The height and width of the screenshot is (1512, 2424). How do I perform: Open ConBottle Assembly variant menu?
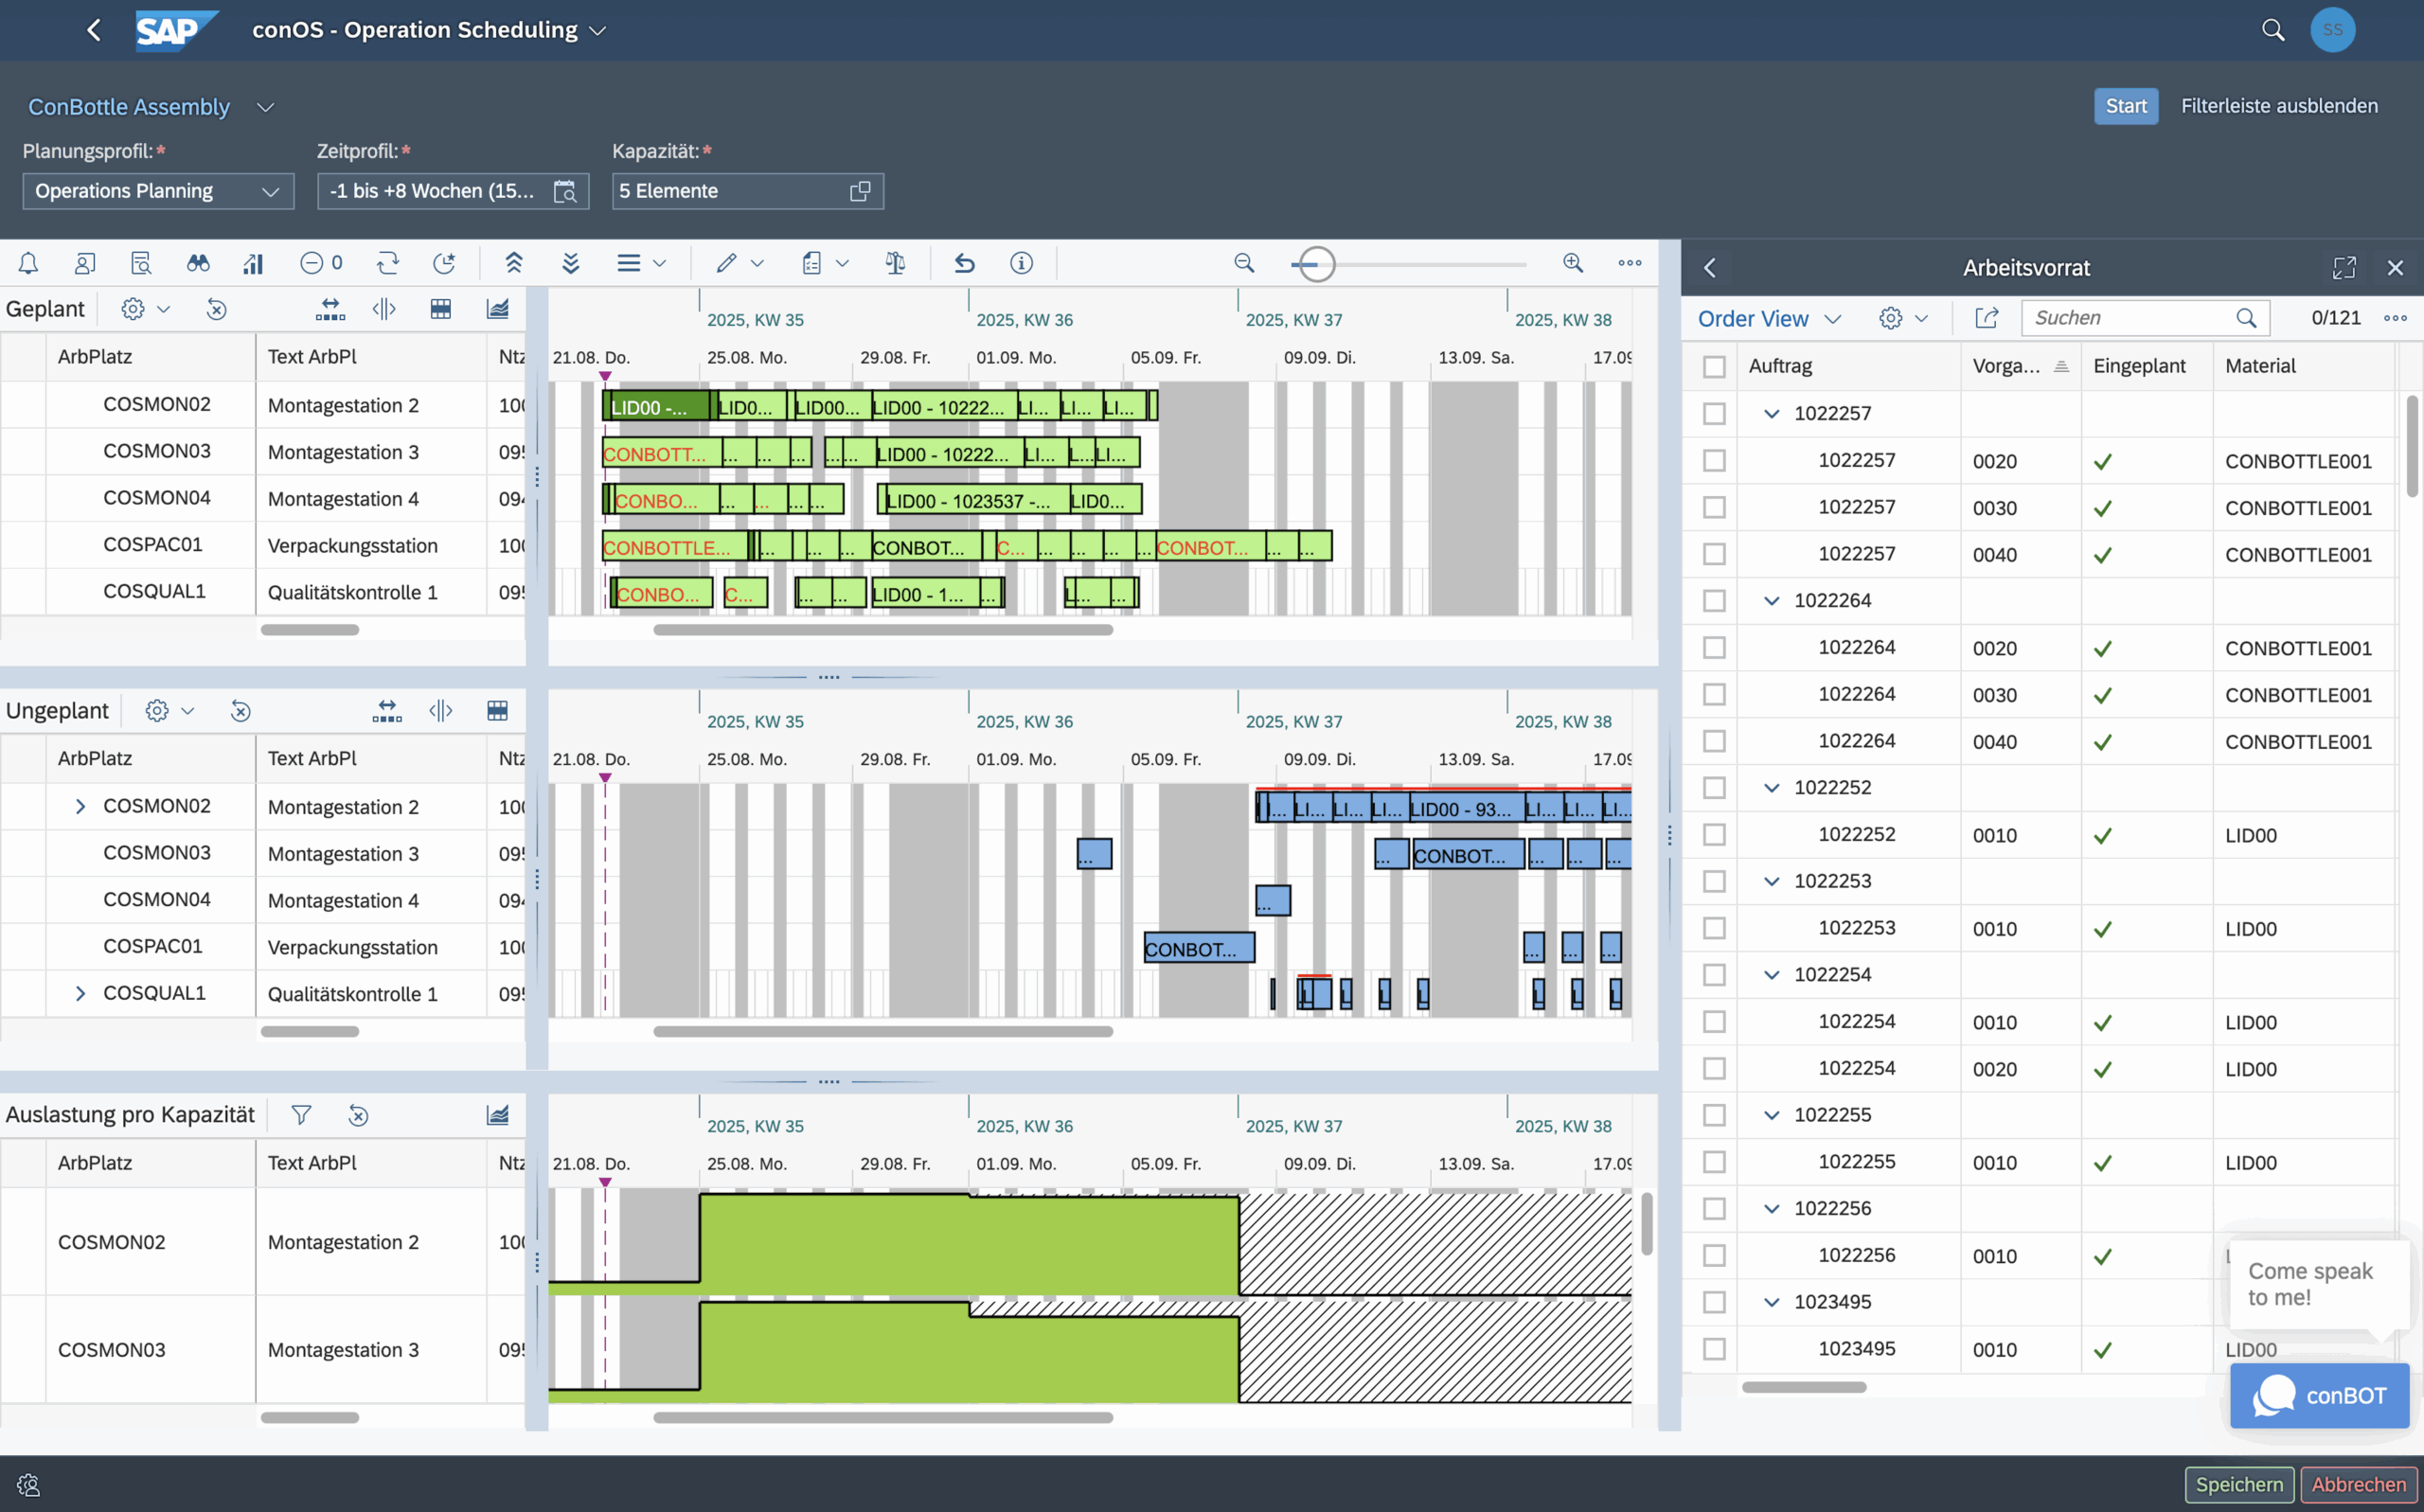click(265, 107)
